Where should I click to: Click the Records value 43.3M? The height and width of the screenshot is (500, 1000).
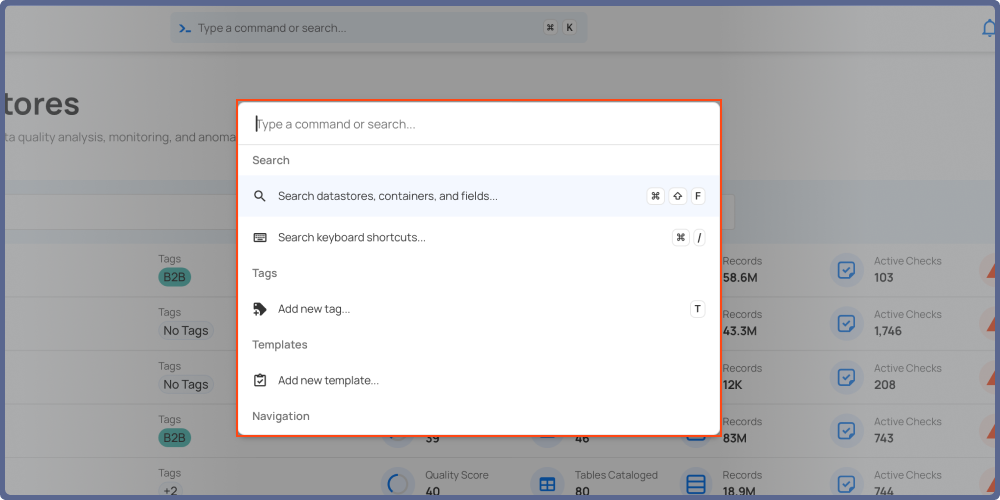[x=740, y=331]
